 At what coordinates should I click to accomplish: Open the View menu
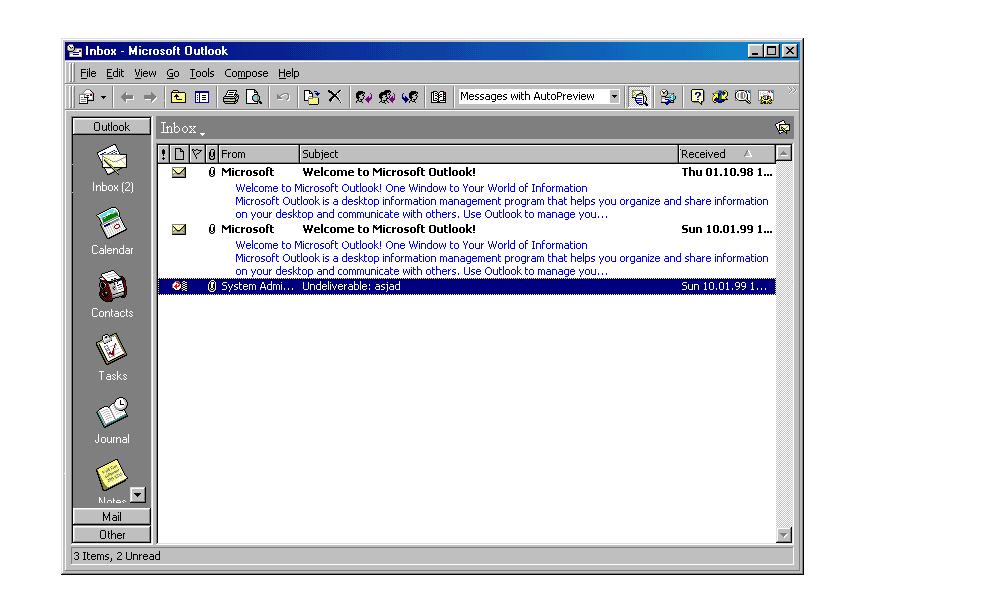point(145,73)
